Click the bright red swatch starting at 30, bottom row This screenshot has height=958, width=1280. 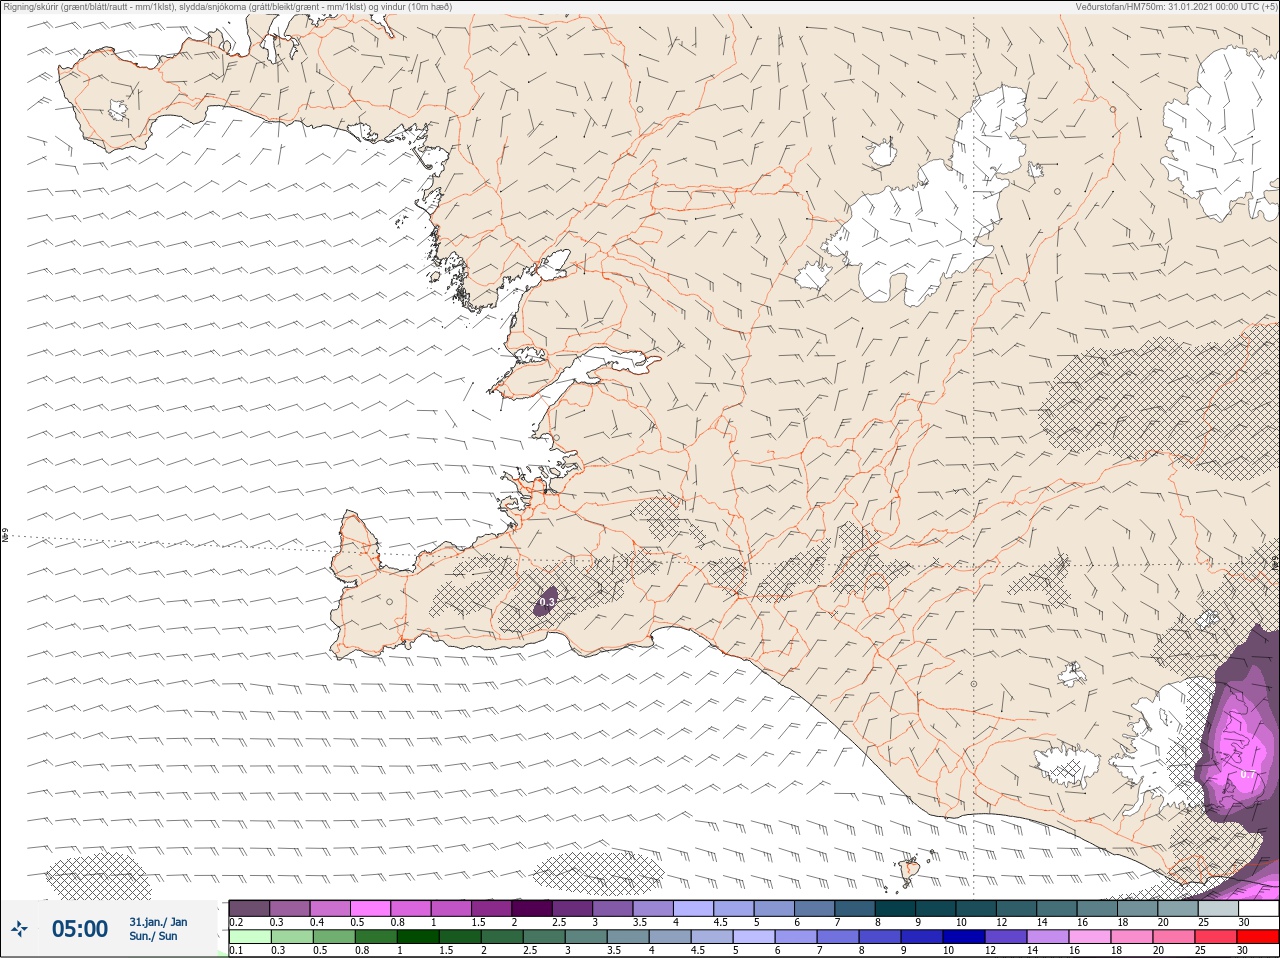(x=1258, y=937)
